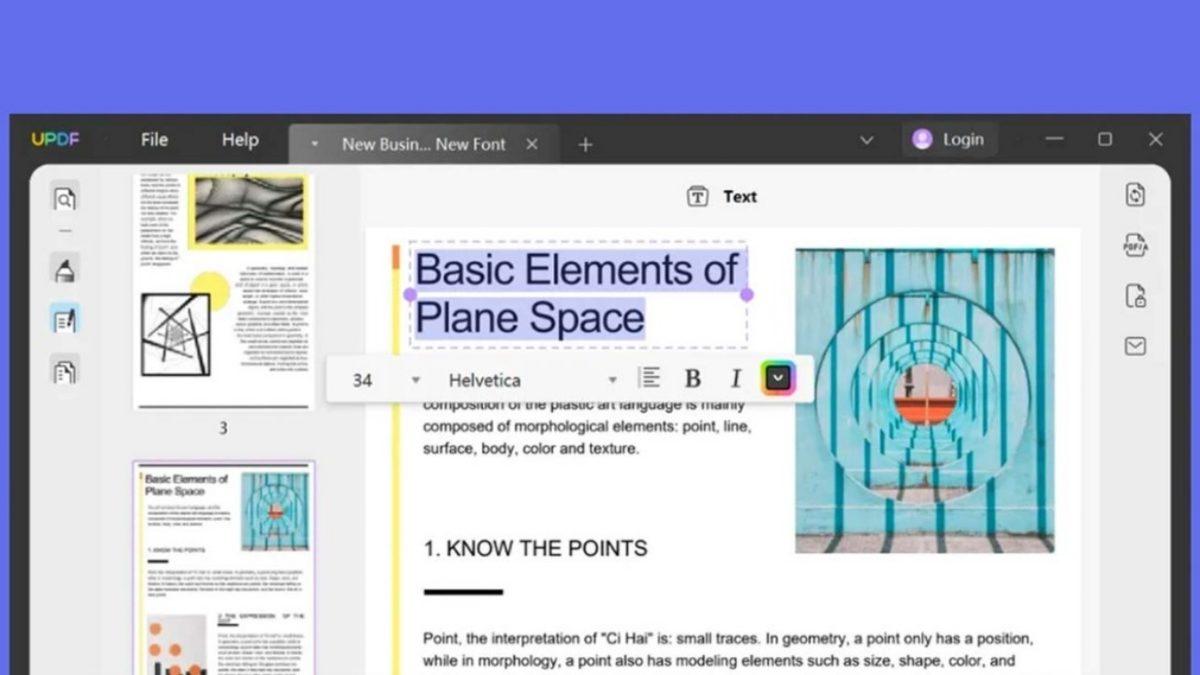Screen dimensions: 1200x675
Task: Toggle bold formatting for selected text
Action: click(x=692, y=378)
